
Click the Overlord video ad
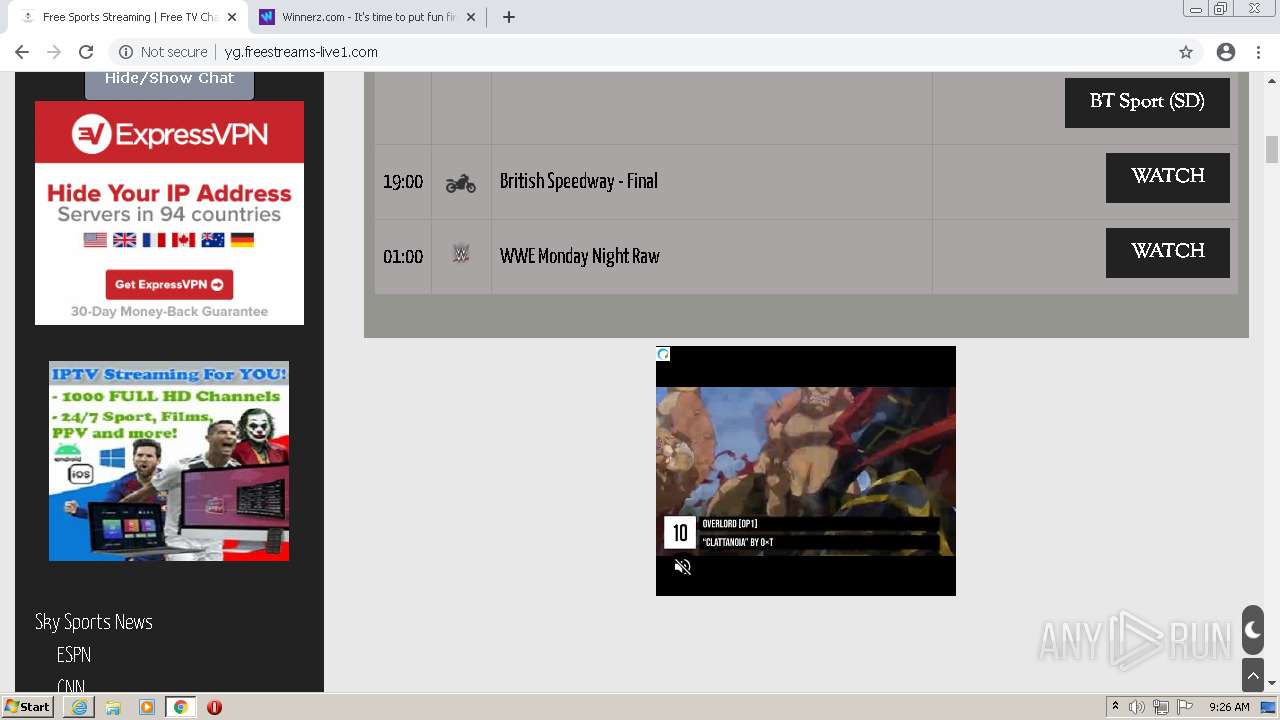pyautogui.click(x=806, y=470)
